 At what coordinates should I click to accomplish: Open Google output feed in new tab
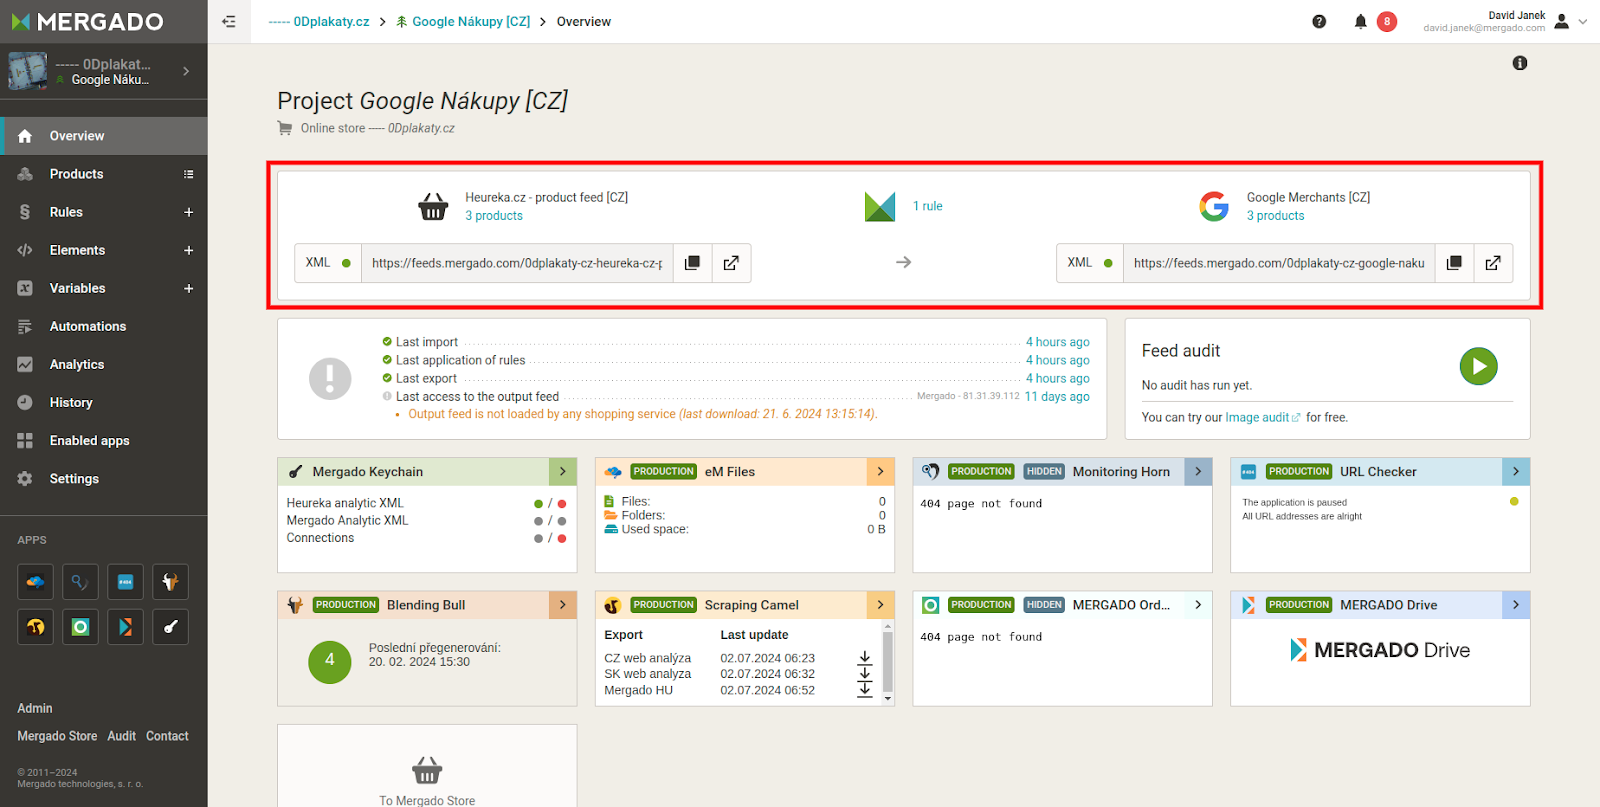(1493, 263)
